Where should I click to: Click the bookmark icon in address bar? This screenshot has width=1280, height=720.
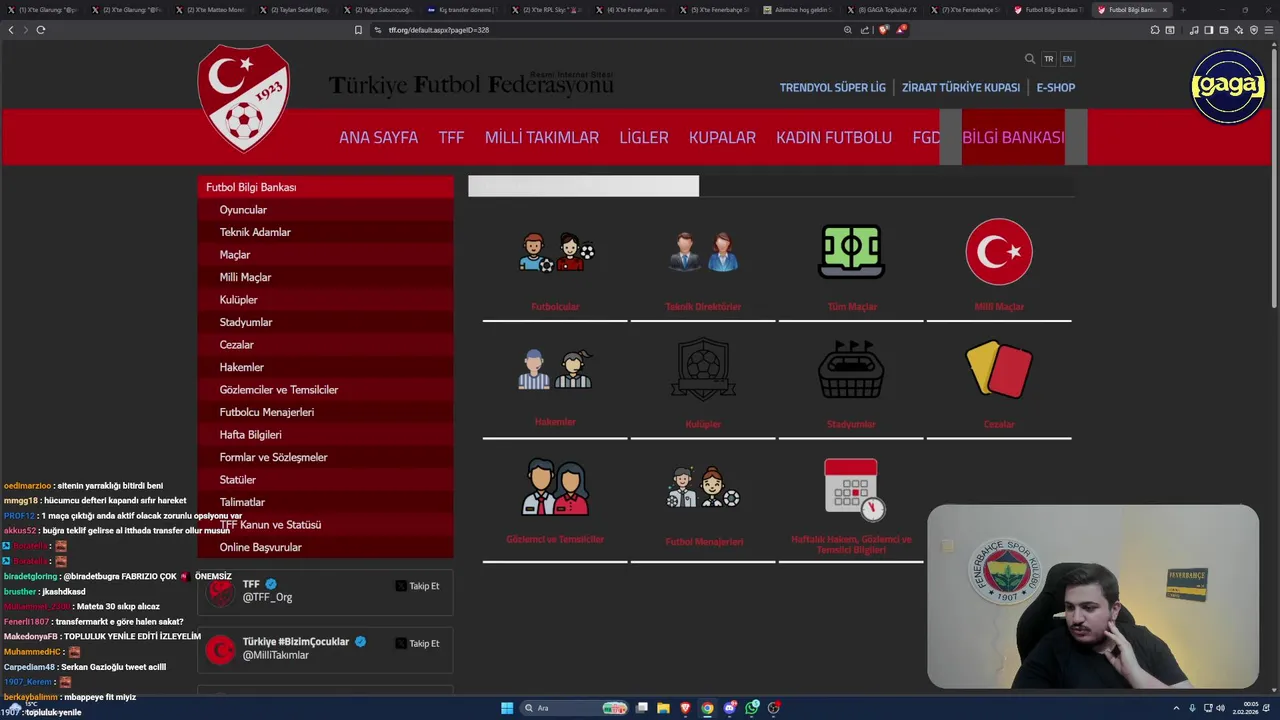click(358, 30)
